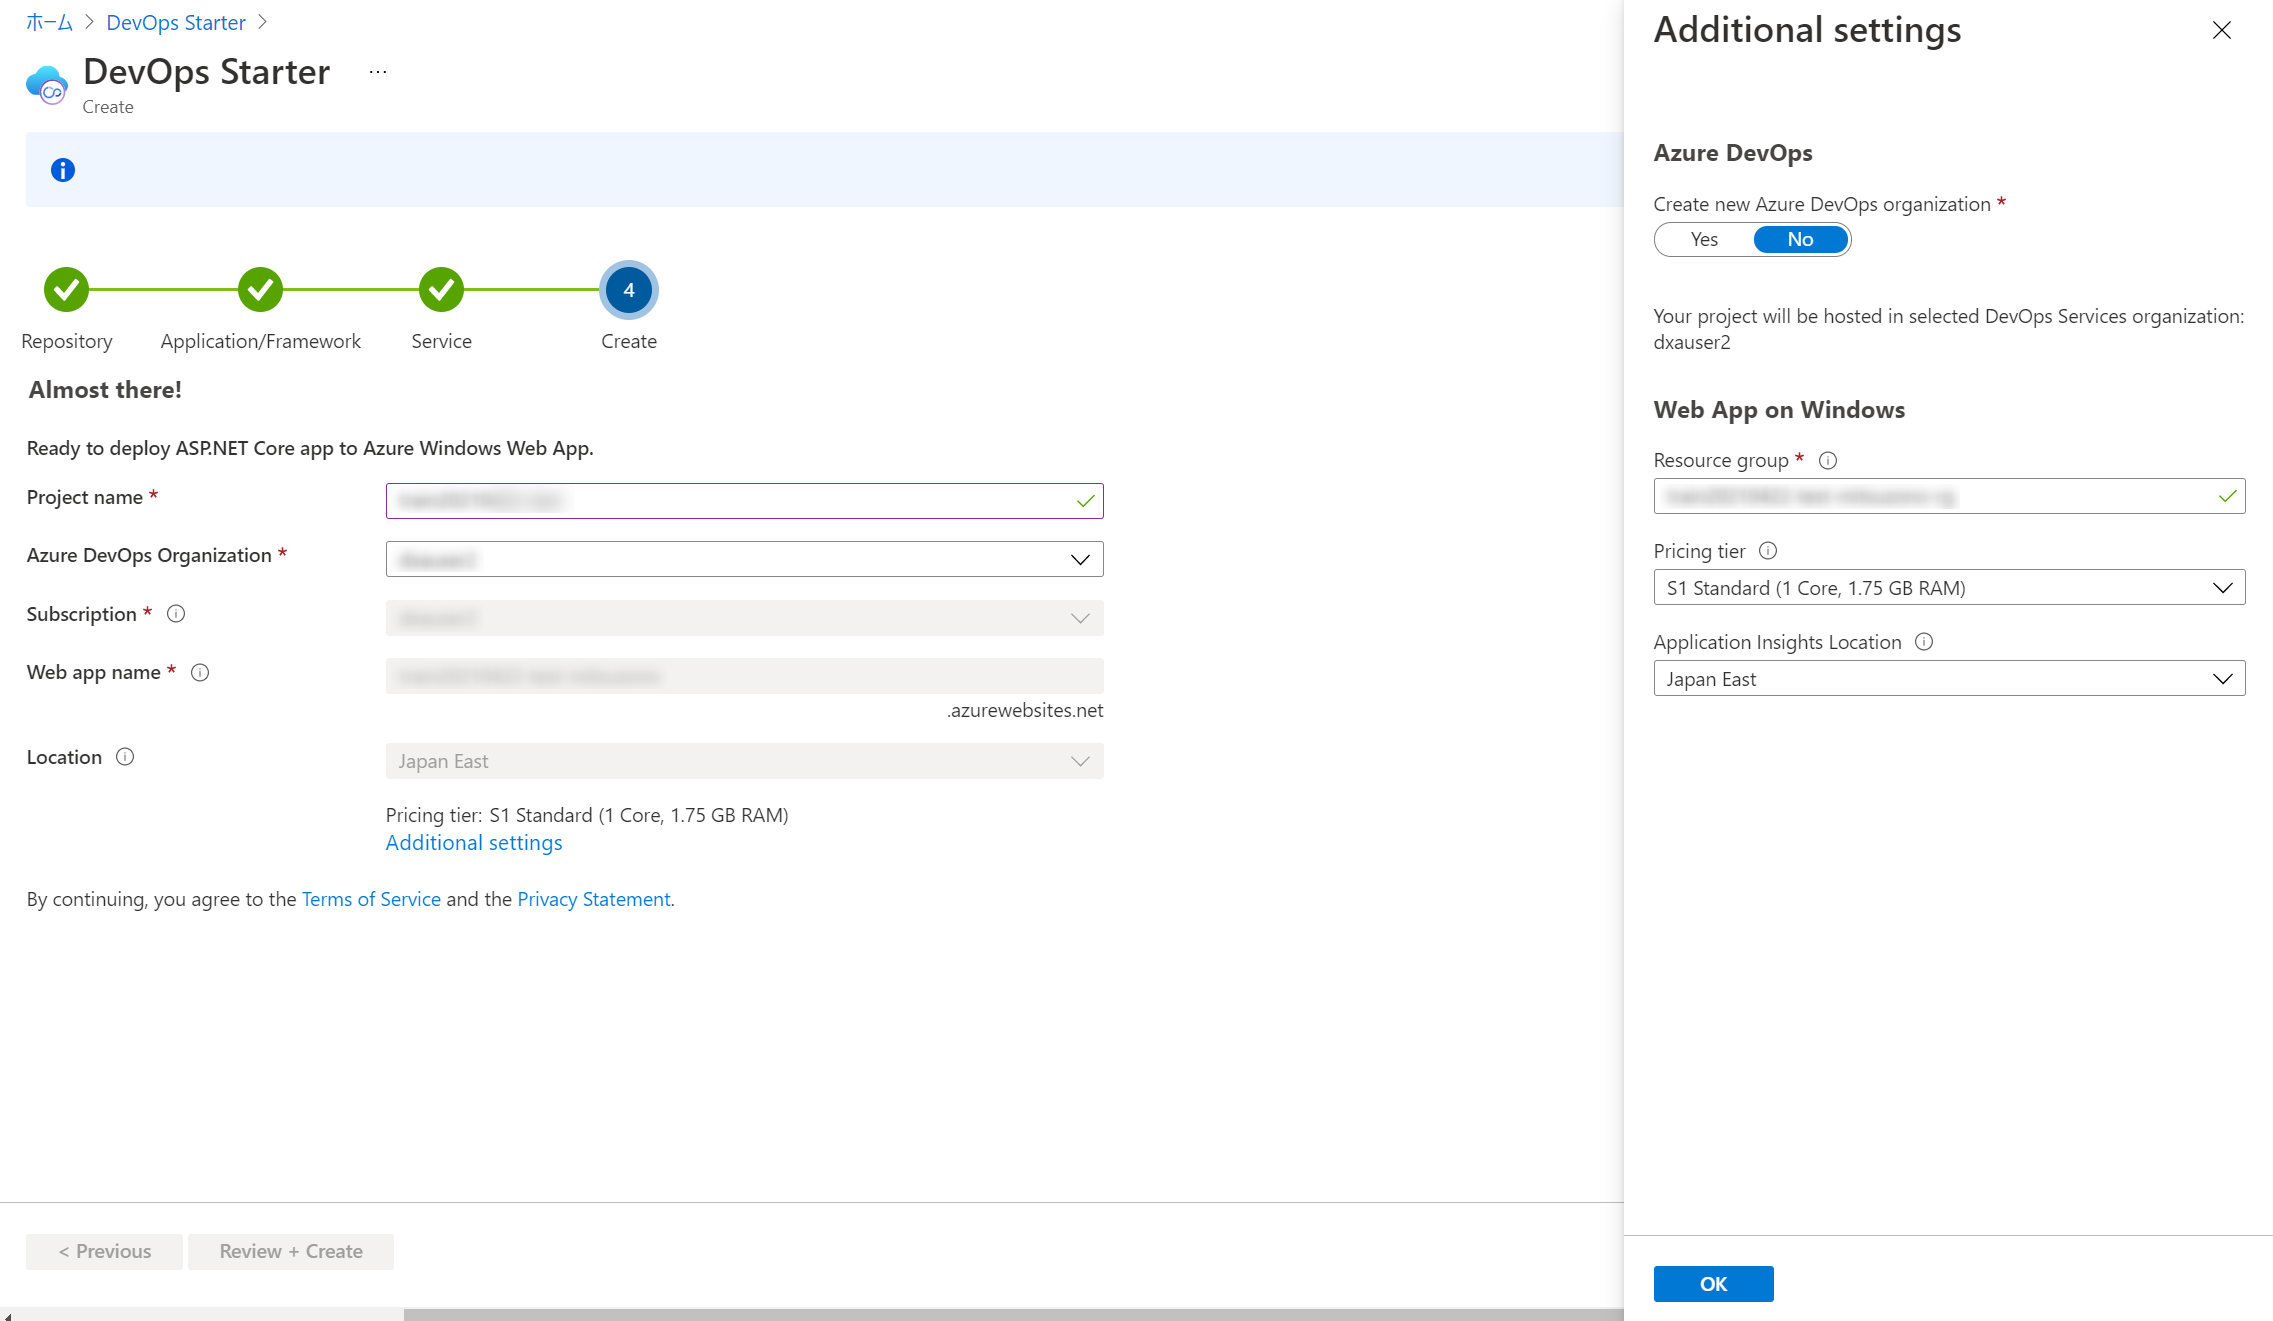The image size is (2273, 1321).
Task: Select No for new DevOps organization
Action: pos(1800,240)
